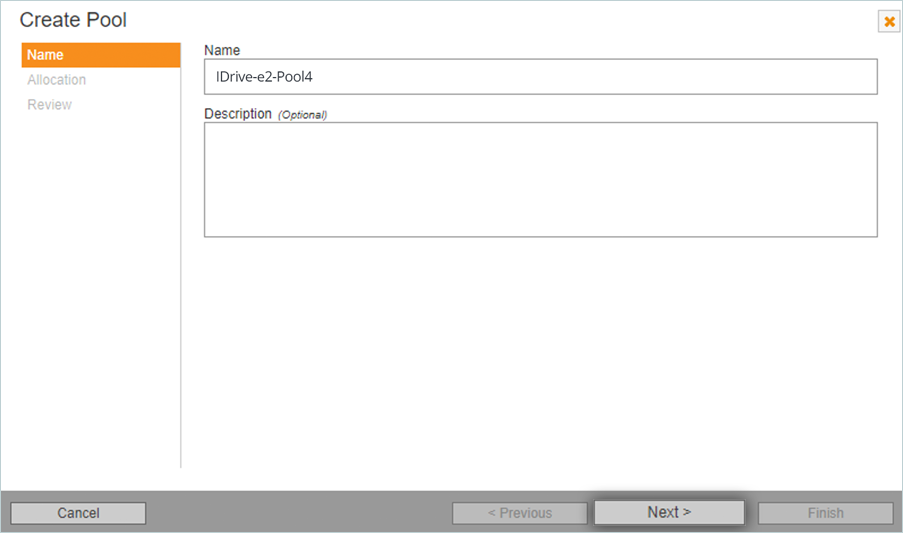This screenshot has width=903, height=533.
Task: Go to the Review step in sidebar
Action: click(50, 105)
